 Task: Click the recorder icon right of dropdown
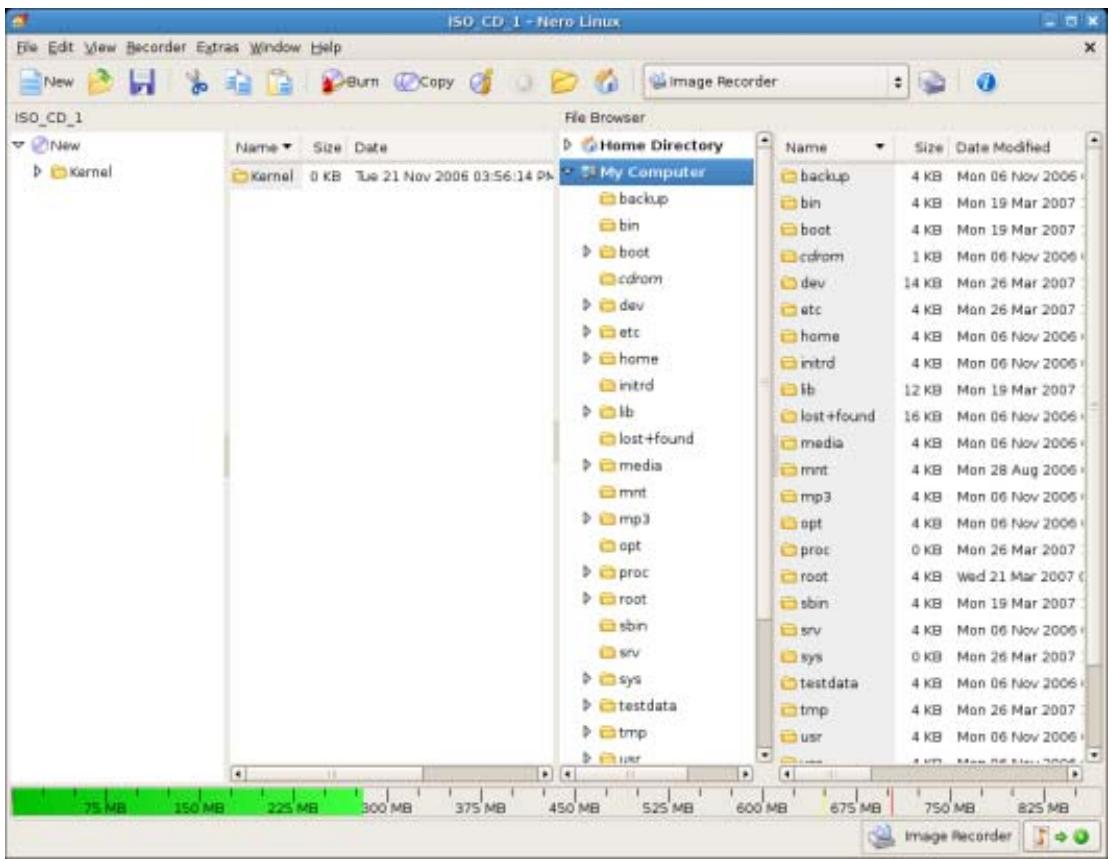tap(932, 82)
